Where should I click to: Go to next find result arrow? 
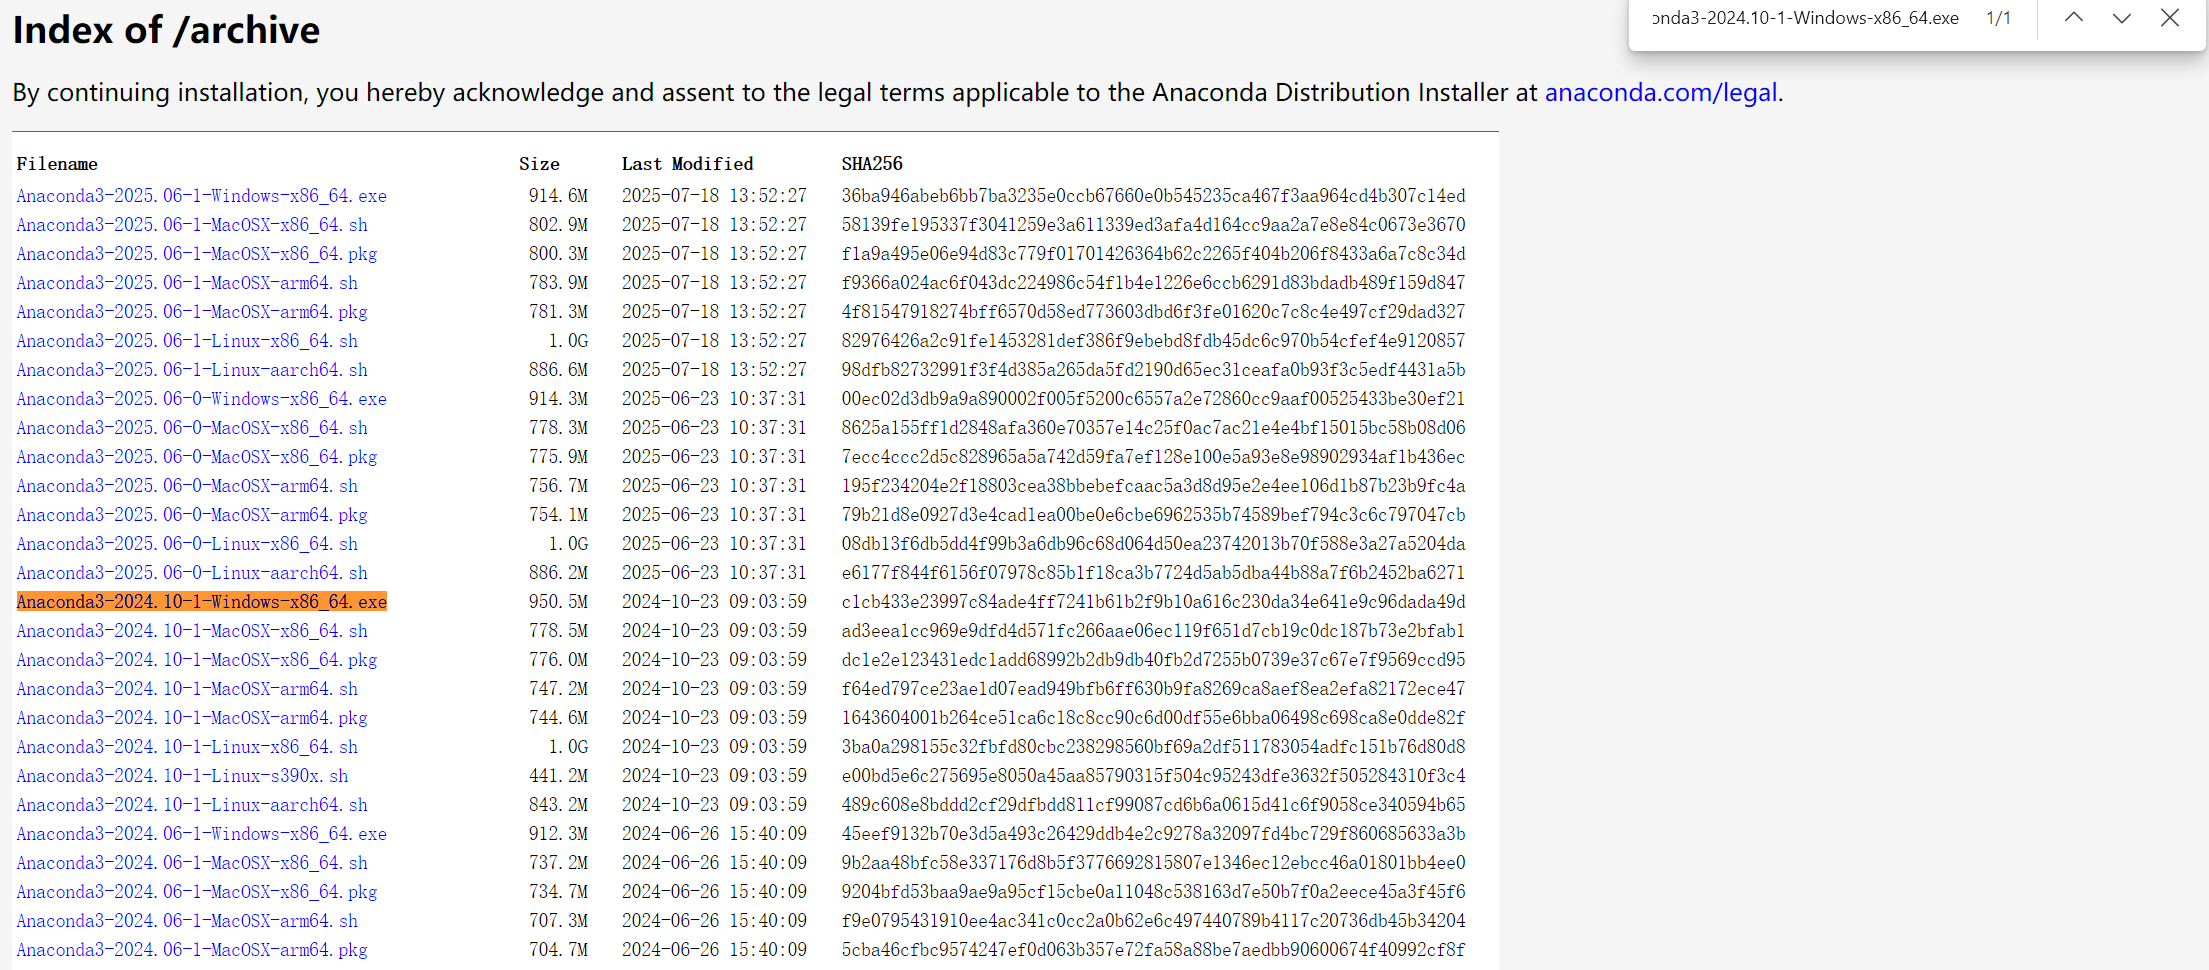[x=2121, y=18]
